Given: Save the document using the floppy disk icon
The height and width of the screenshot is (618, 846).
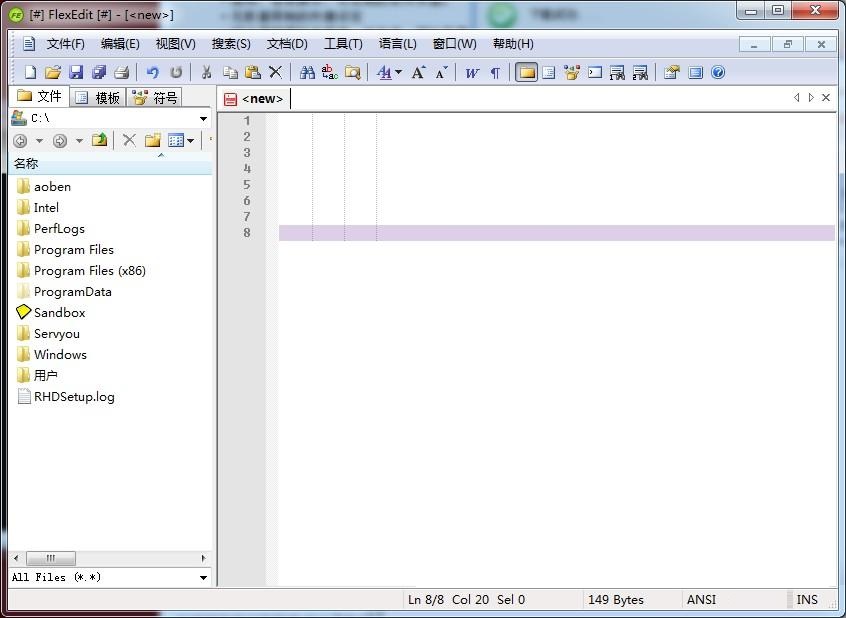Looking at the screenshot, I should (x=76, y=72).
